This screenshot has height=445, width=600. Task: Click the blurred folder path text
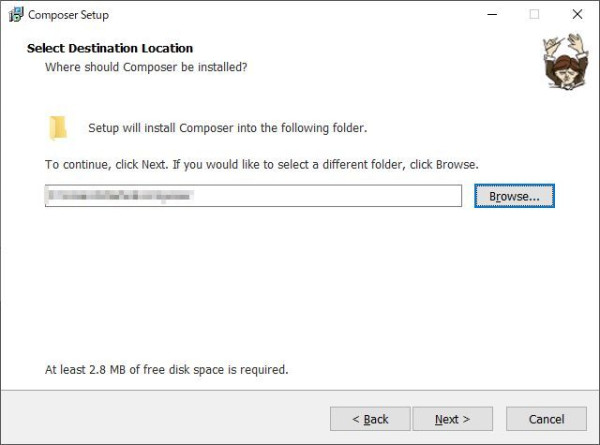coord(118,196)
